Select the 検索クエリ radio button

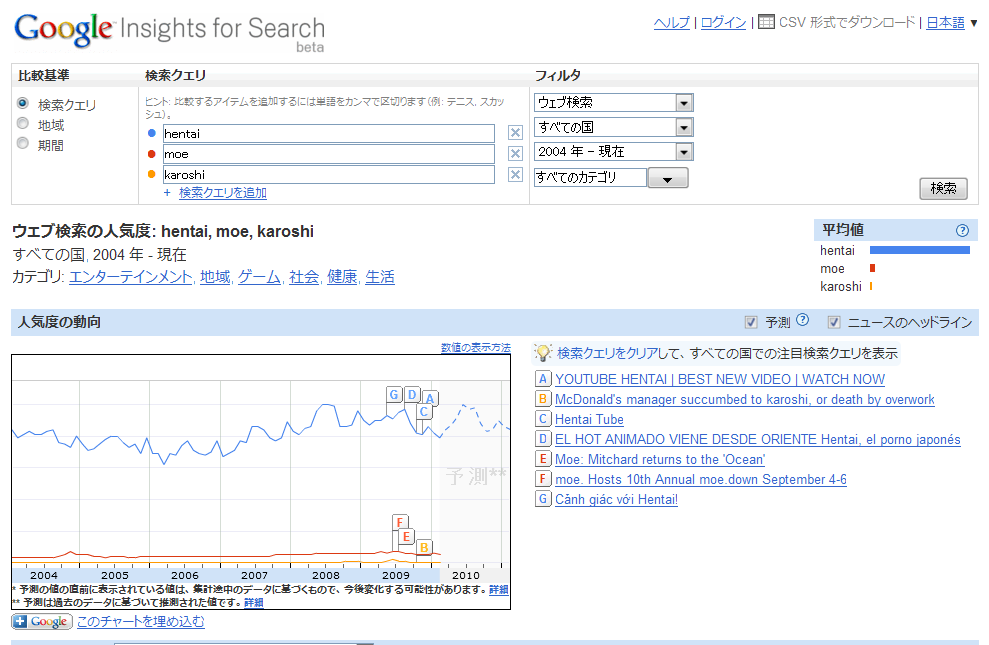(23, 103)
